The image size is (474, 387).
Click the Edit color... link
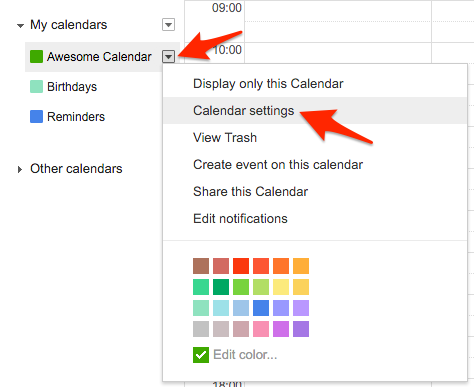pyautogui.click(x=245, y=355)
